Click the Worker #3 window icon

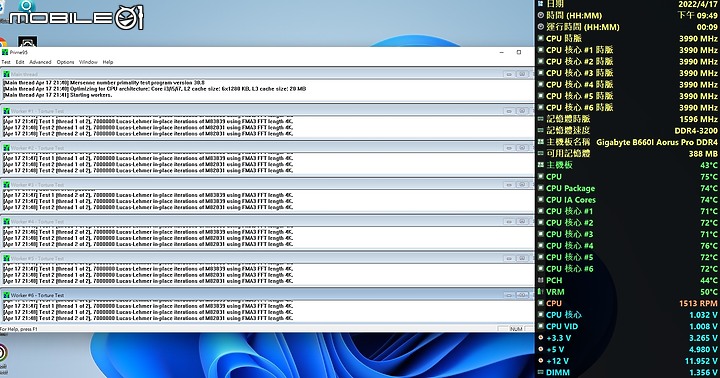[6, 185]
